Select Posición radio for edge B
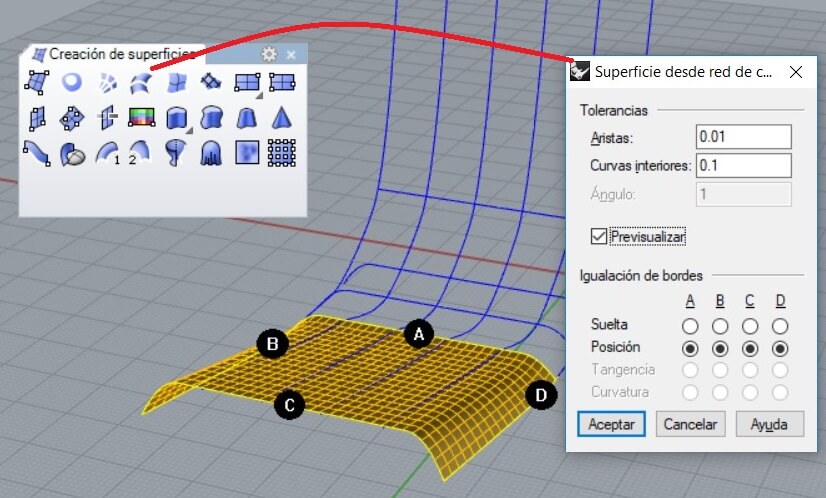The height and width of the screenshot is (498, 826). click(720, 349)
